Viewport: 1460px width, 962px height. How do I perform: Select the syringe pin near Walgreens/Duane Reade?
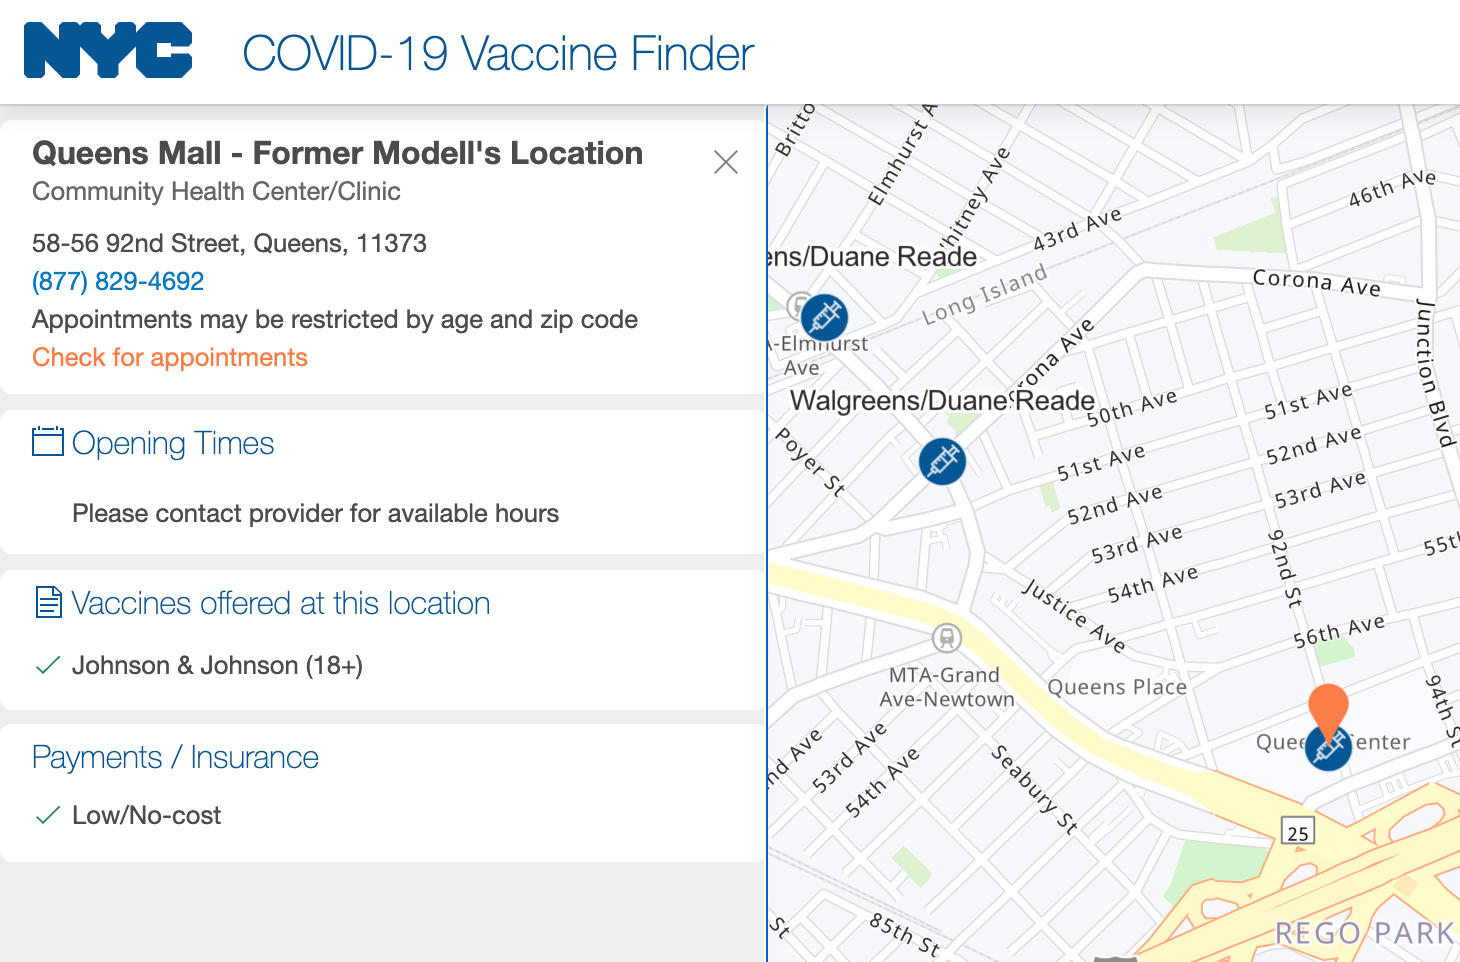coord(941,461)
